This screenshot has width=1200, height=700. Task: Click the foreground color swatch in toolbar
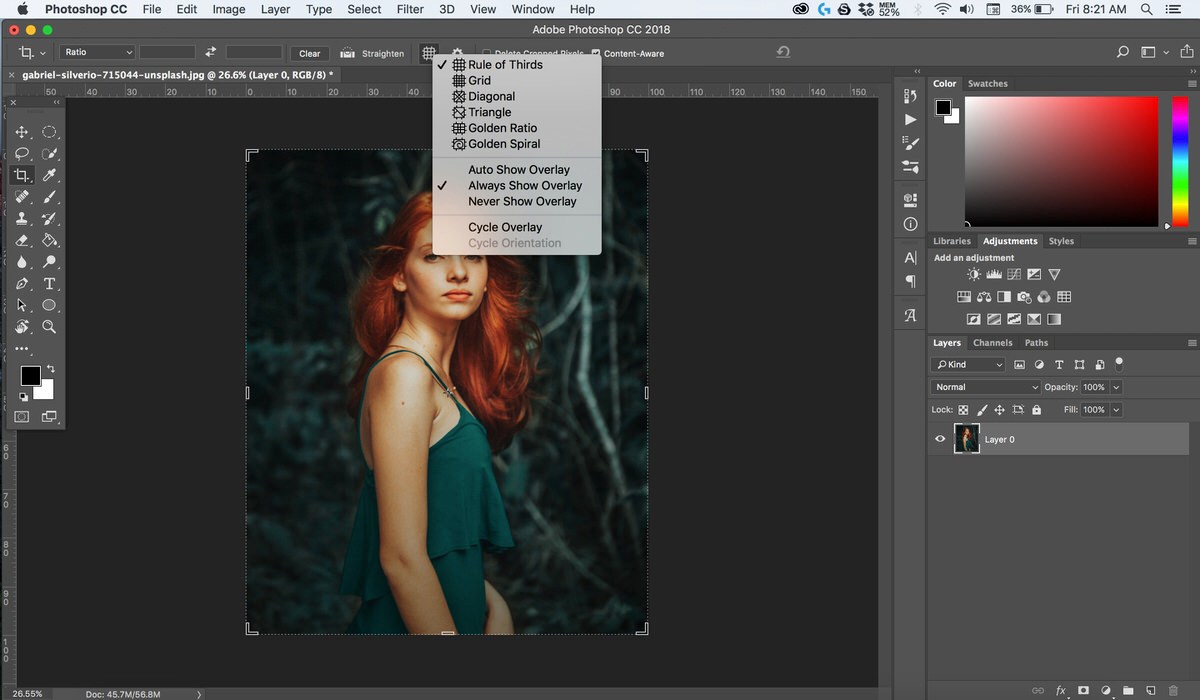(31, 376)
